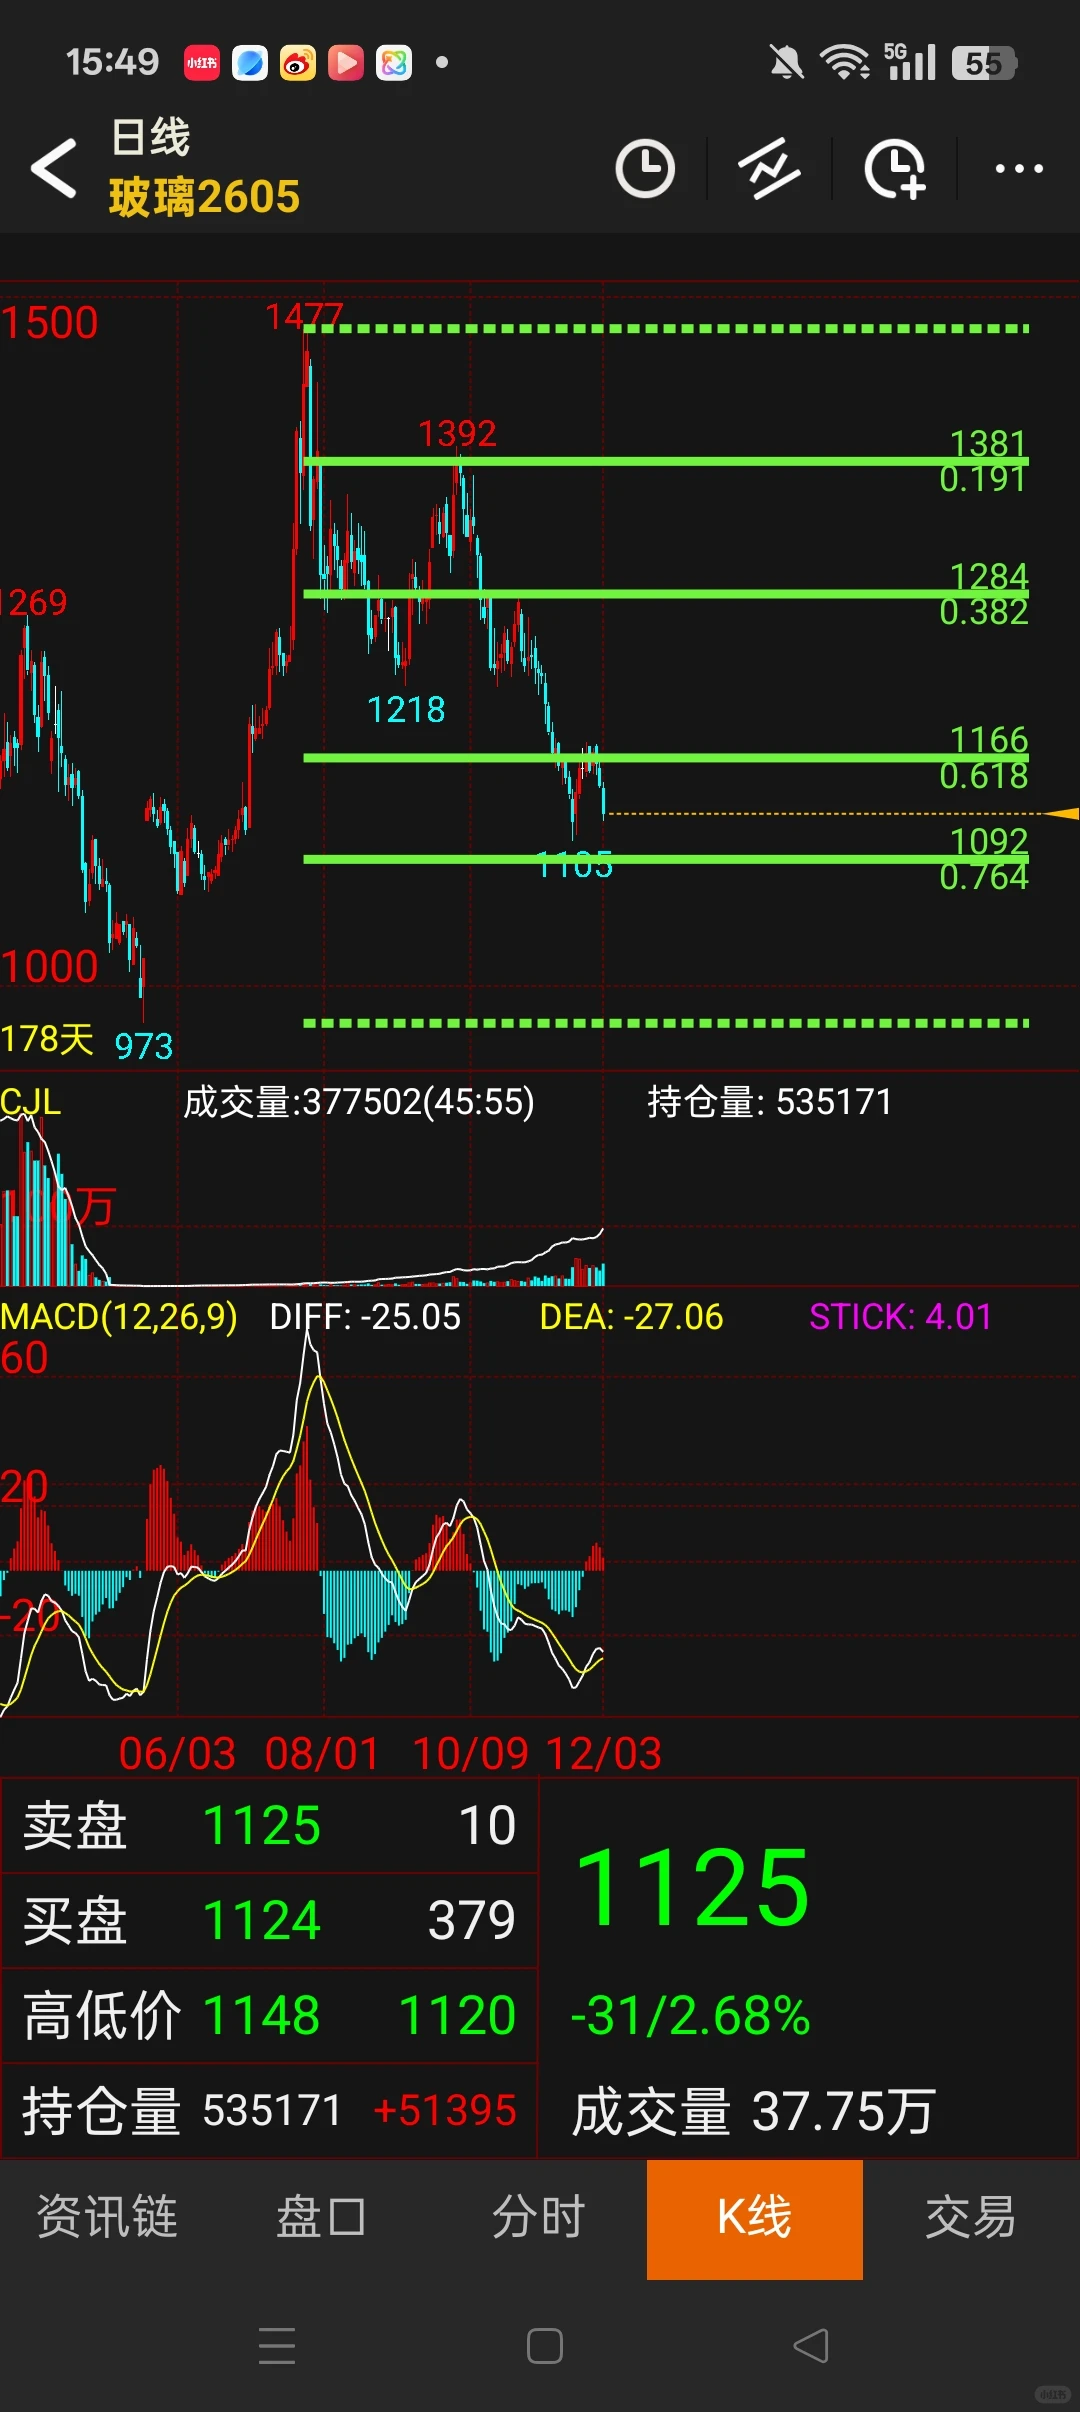
Task: Switch to the 分时 tab
Action: point(539,2216)
